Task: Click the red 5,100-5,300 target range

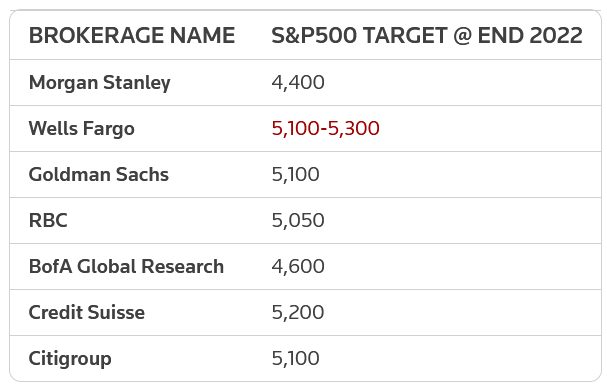Action: pos(326,128)
